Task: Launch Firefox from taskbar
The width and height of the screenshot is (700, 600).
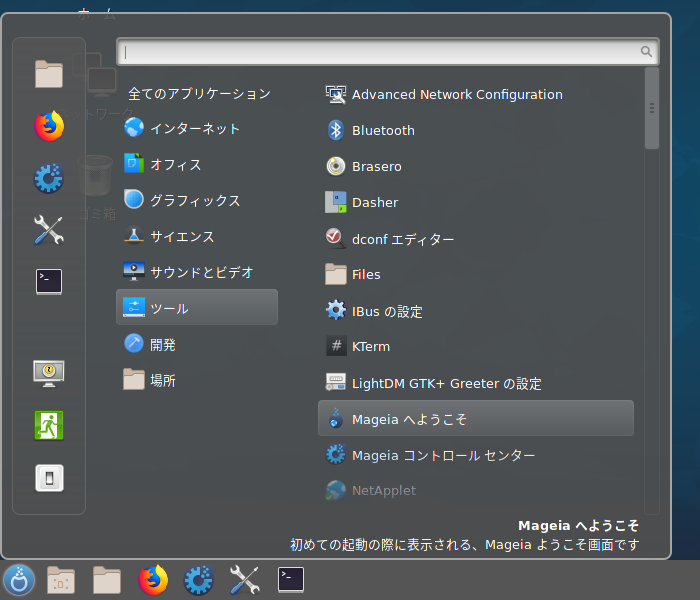Action: click(x=153, y=580)
